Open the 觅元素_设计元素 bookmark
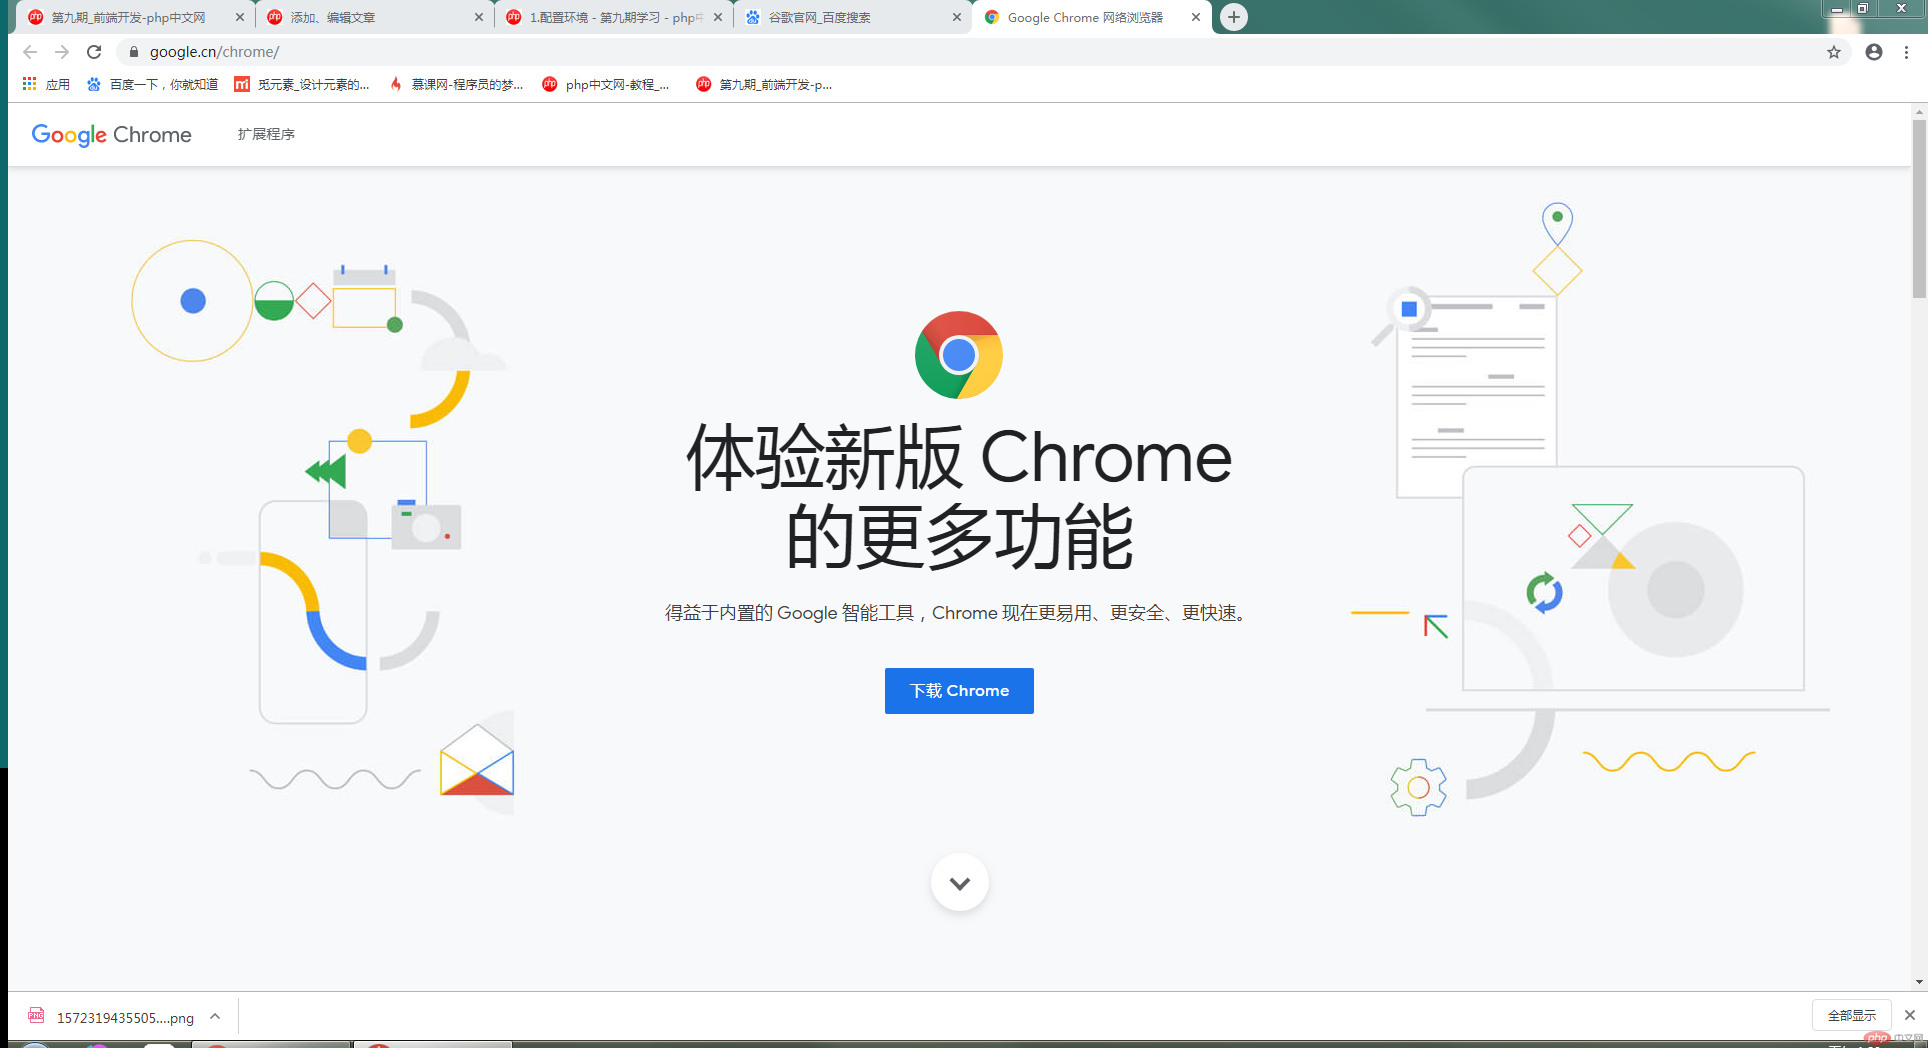The image size is (1928, 1048). [302, 84]
